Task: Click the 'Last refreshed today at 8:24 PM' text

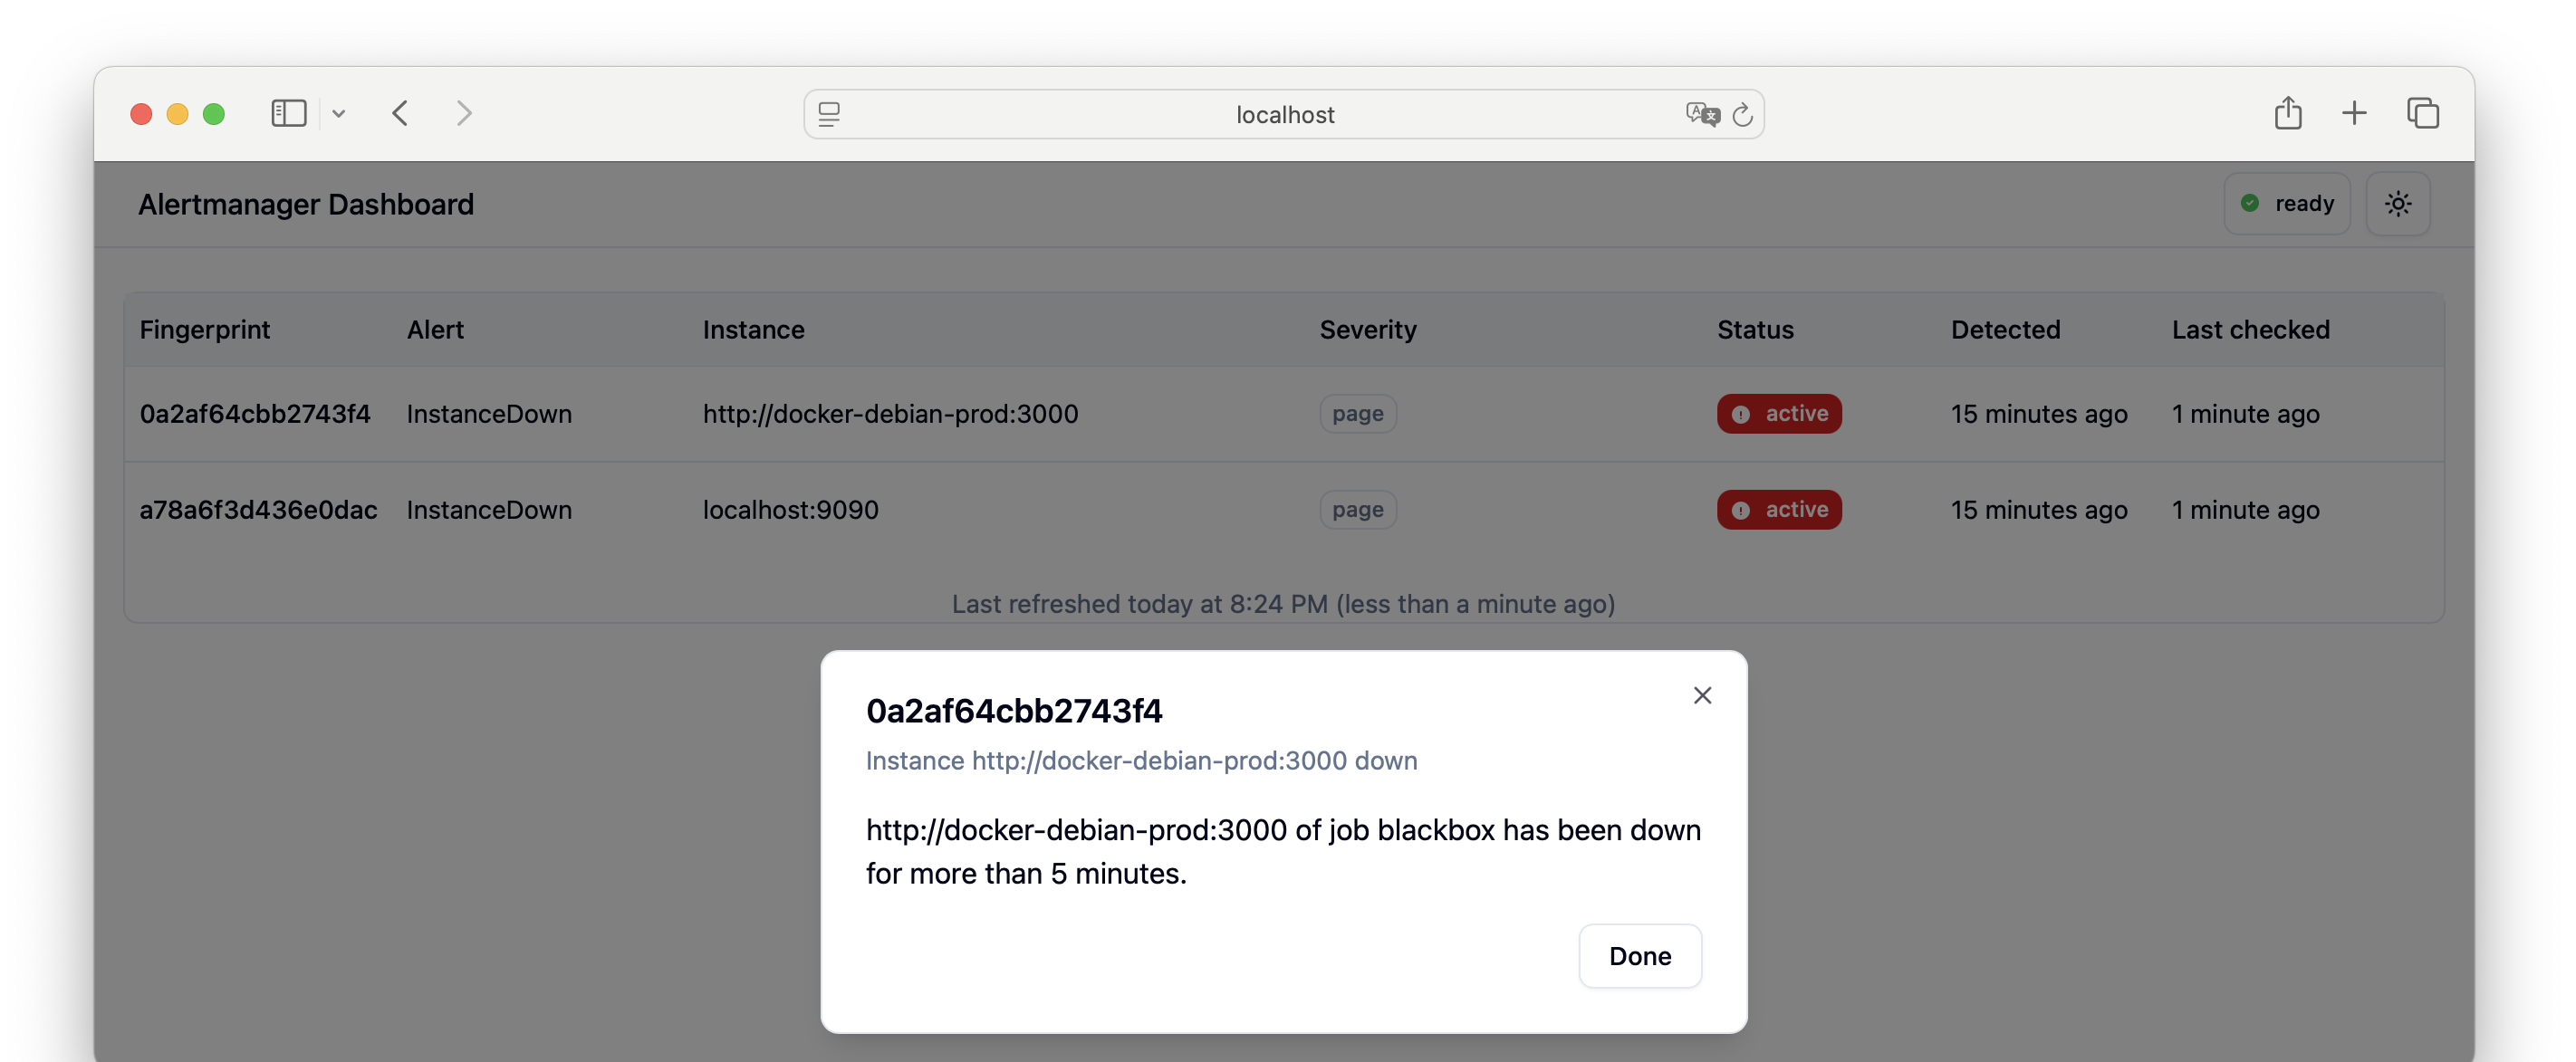Action: click(1139, 604)
